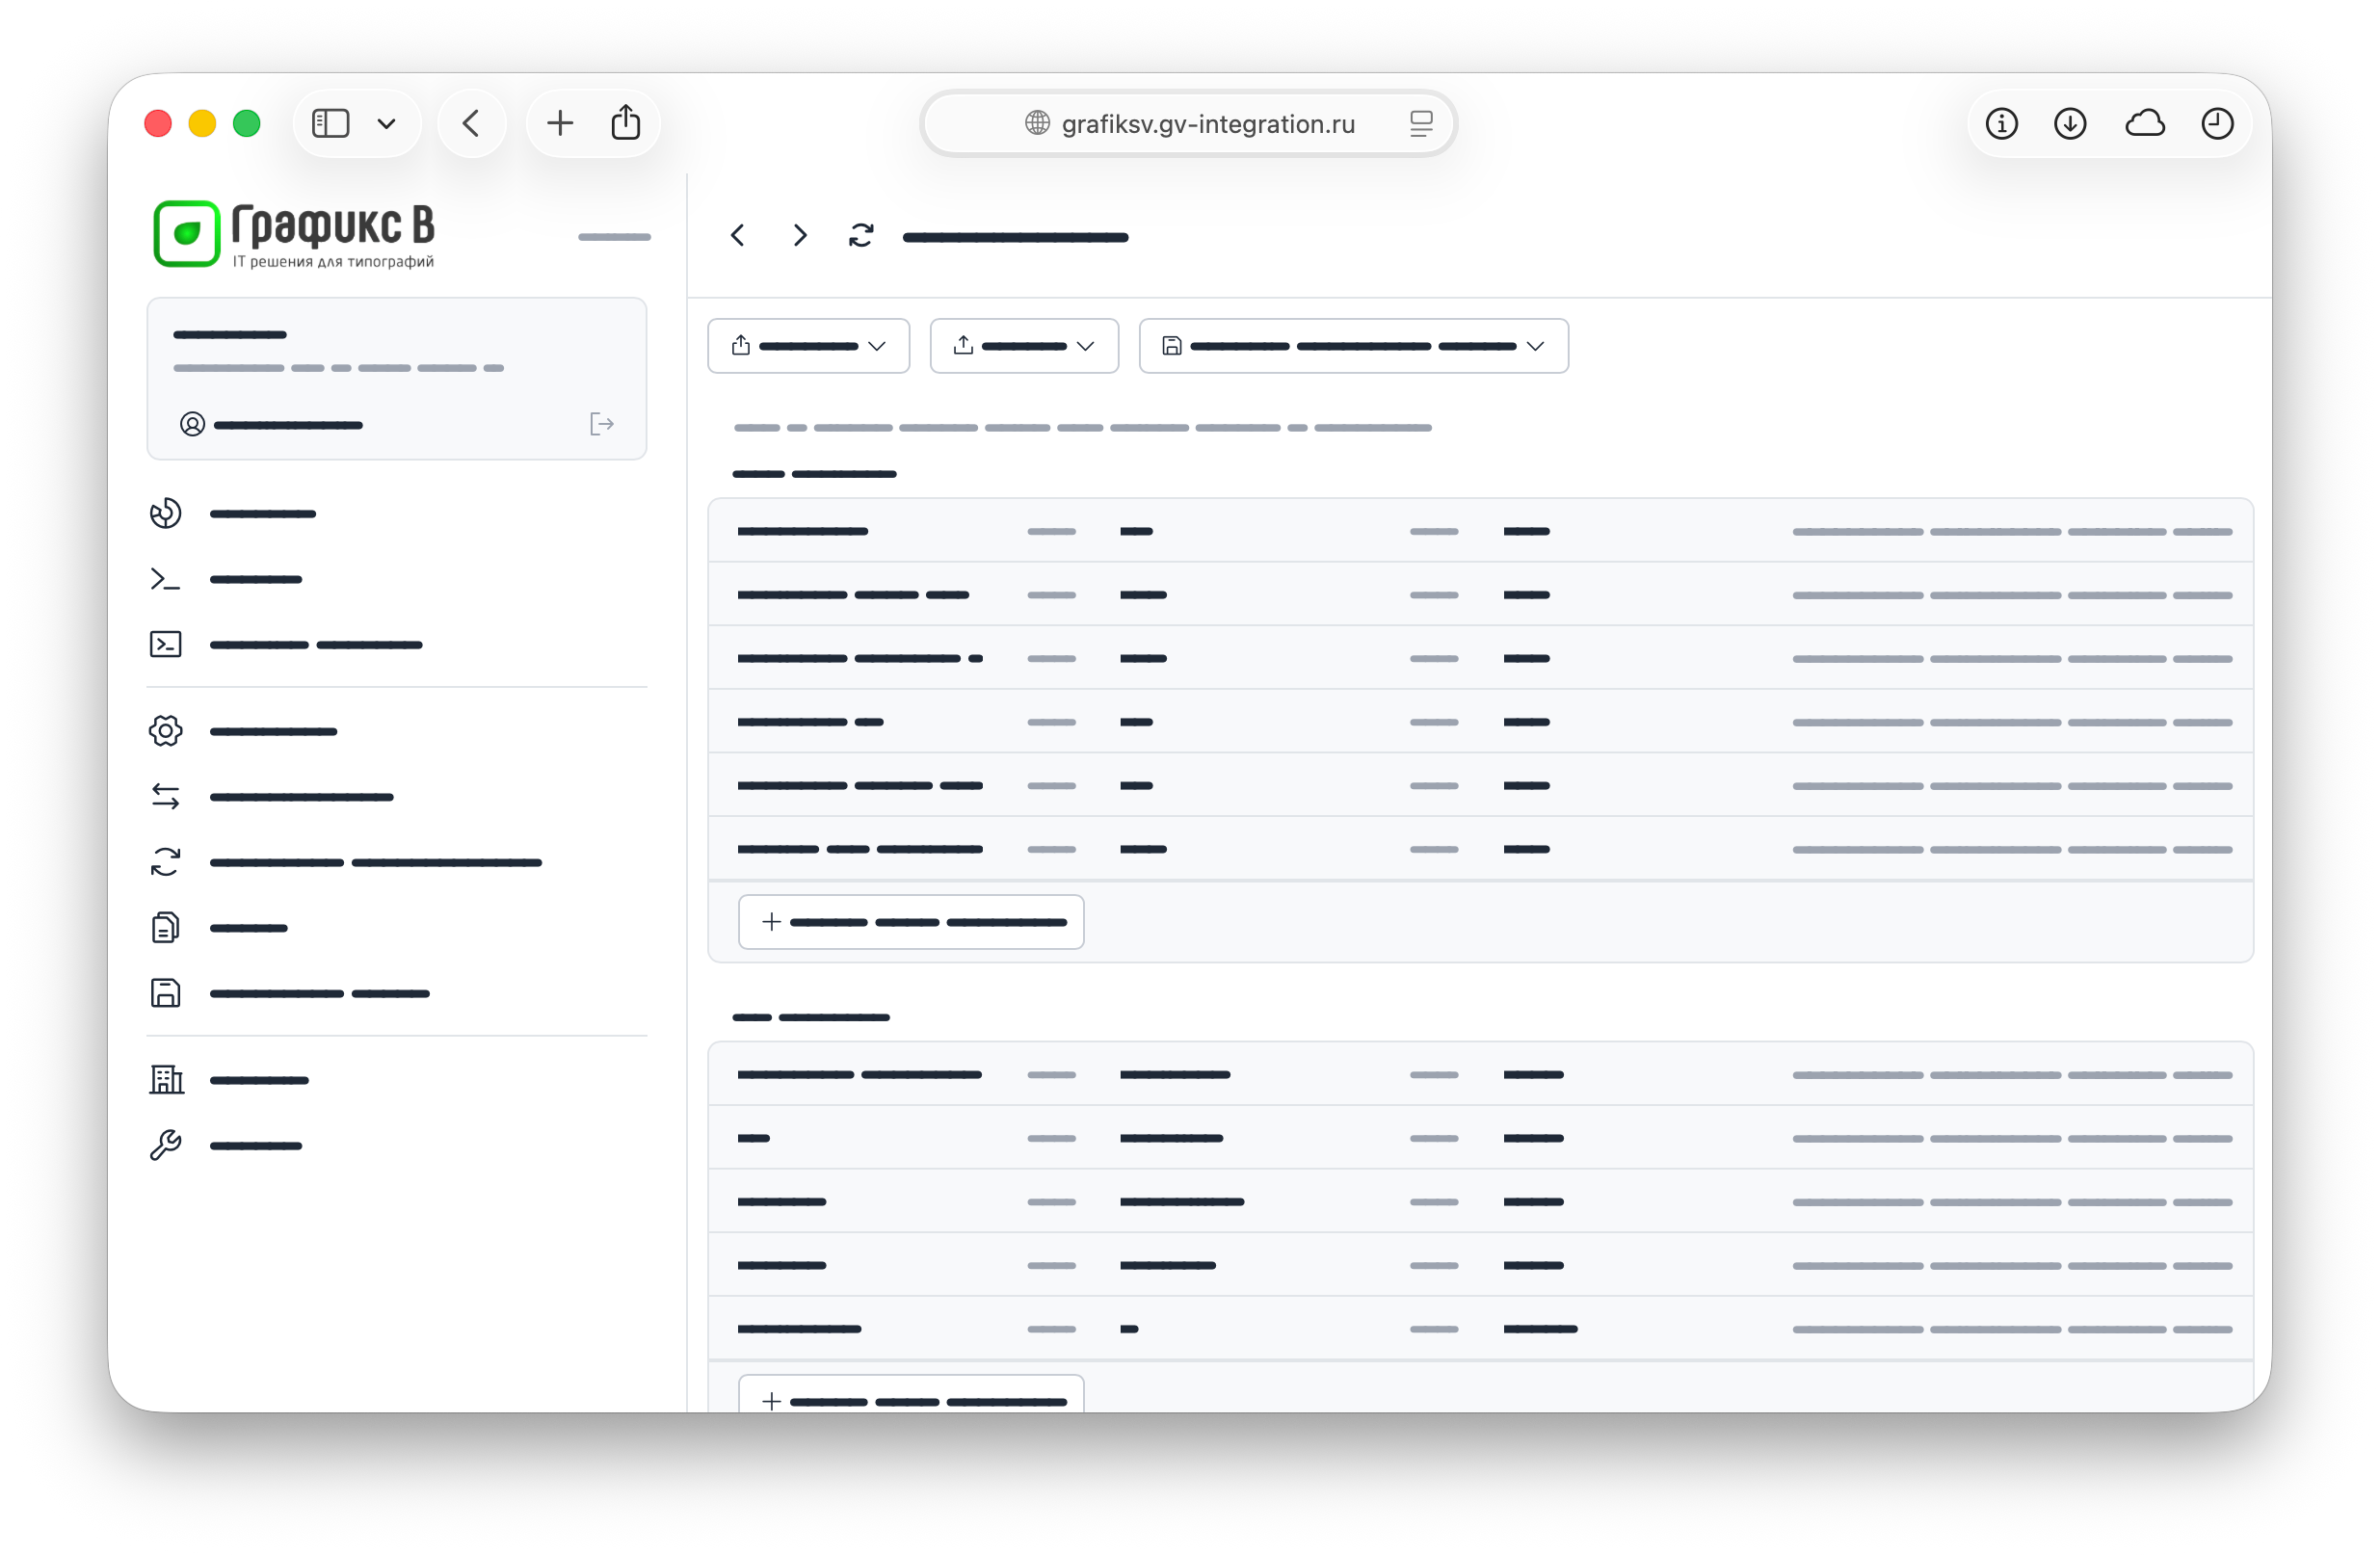The height and width of the screenshot is (1555, 2380).
Task: Open the share-icon dropdown button
Action: [809, 346]
